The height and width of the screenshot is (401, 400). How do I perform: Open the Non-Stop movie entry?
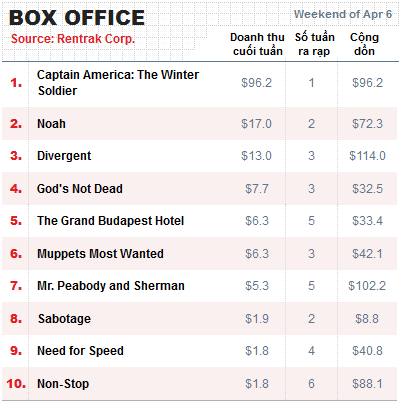coord(63,384)
